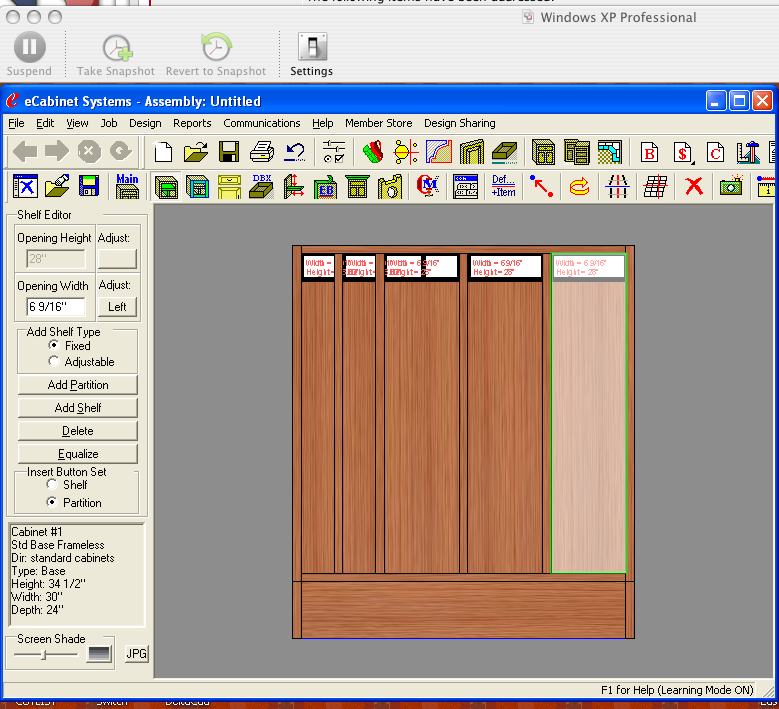Click the red C document icon
Screen dimensions: 779x709
715,153
